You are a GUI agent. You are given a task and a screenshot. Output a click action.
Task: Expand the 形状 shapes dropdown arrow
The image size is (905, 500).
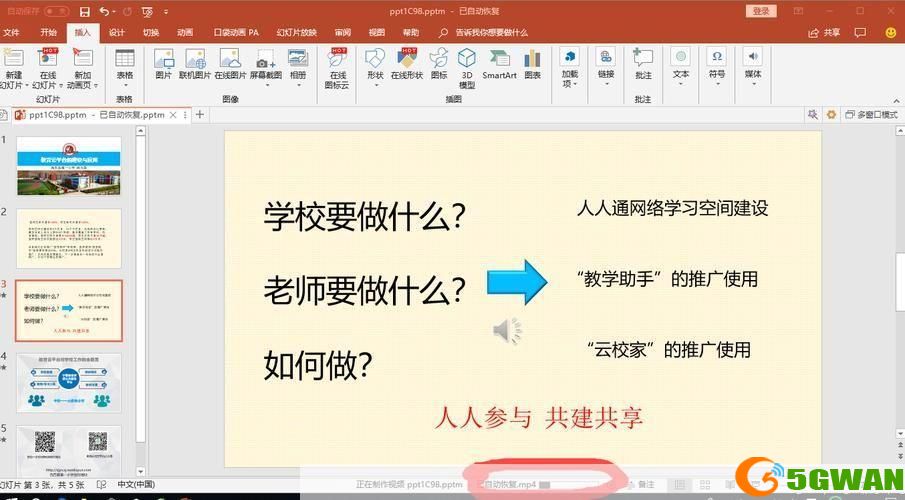pyautogui.click(x=376, y=85)
